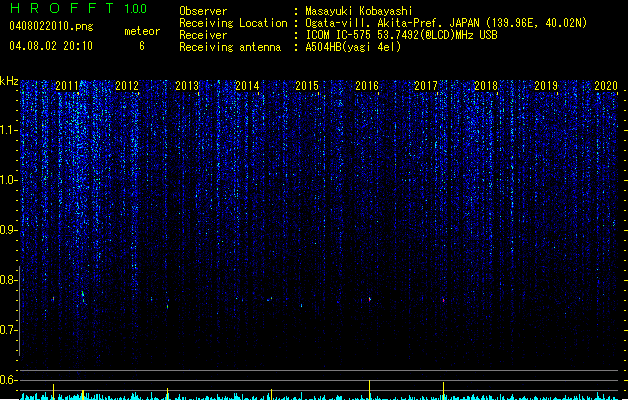629x400 pixels.
Task: Click the 2011 time axis label
Action: [x=67, y=86]
